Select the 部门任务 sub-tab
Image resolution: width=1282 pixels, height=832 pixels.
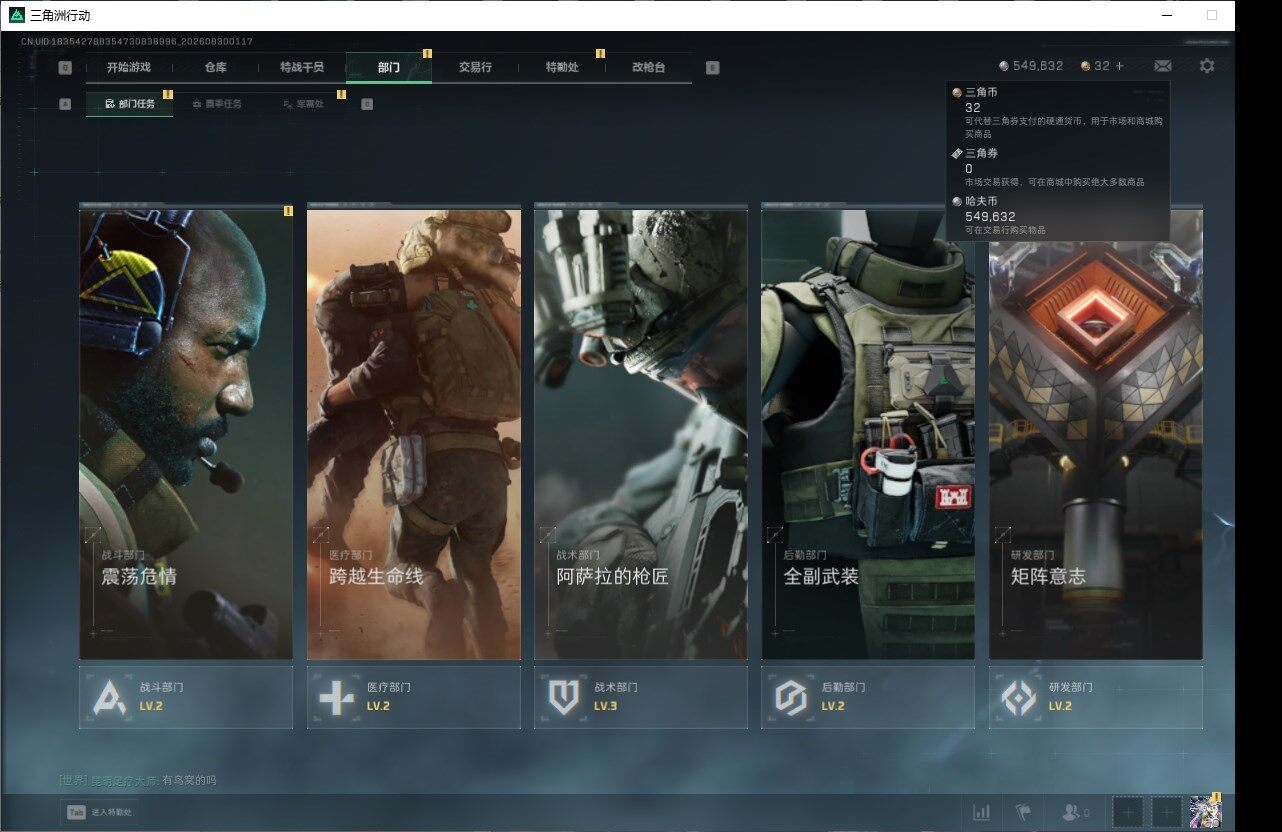pyautogui.click(x=130, y=103)
